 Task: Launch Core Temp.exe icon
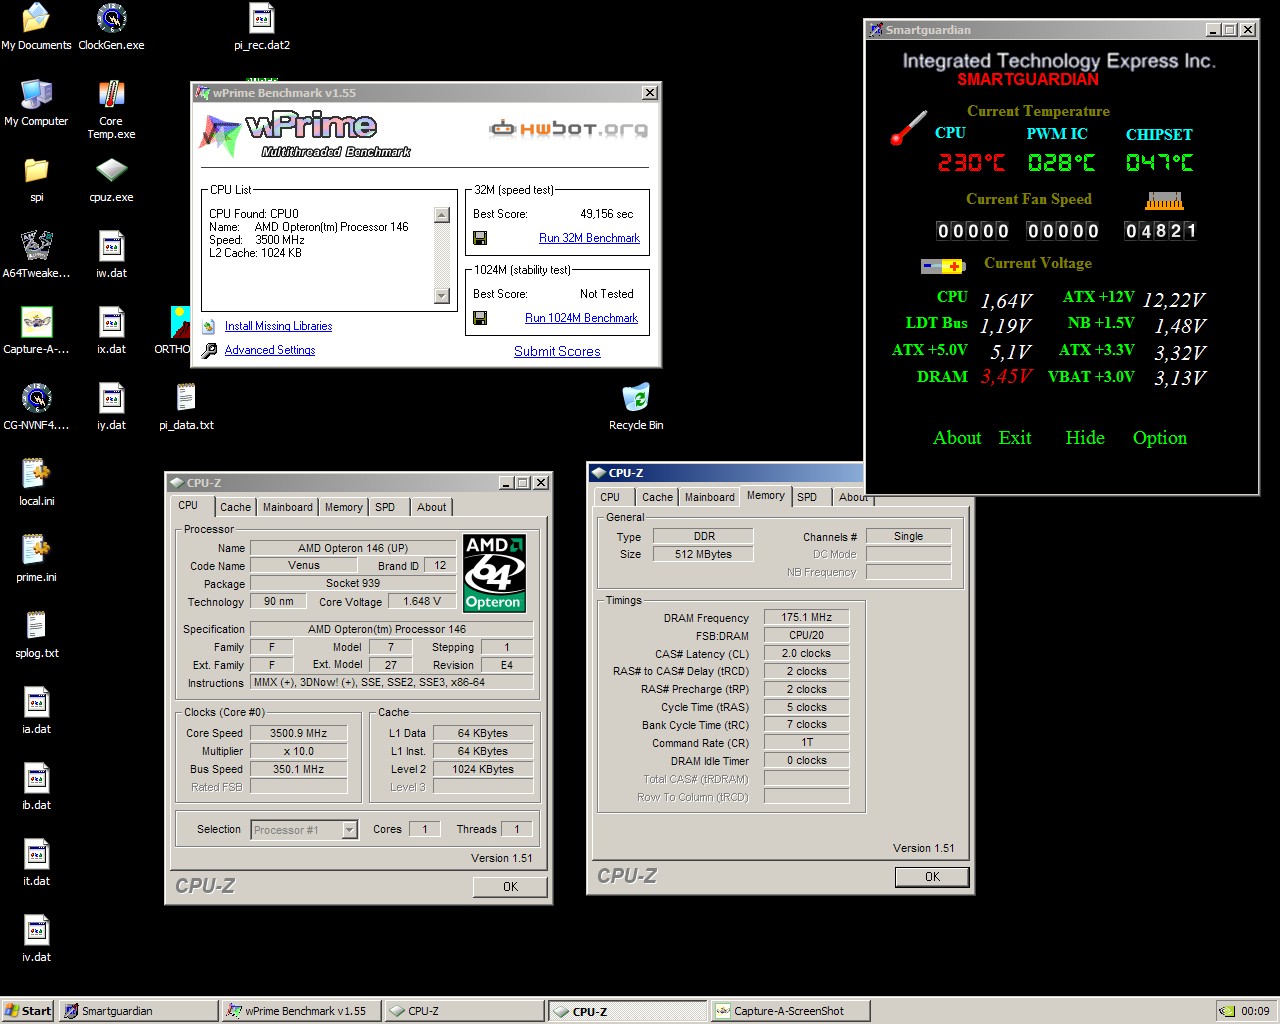click(x=111, y=109)
